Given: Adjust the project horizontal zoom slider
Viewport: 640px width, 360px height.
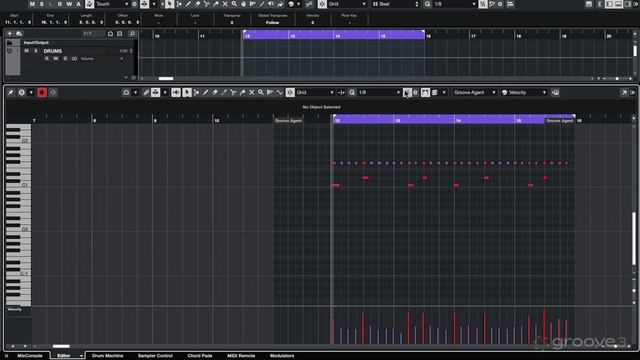Looking at the screenshot, I should point(617,78).
